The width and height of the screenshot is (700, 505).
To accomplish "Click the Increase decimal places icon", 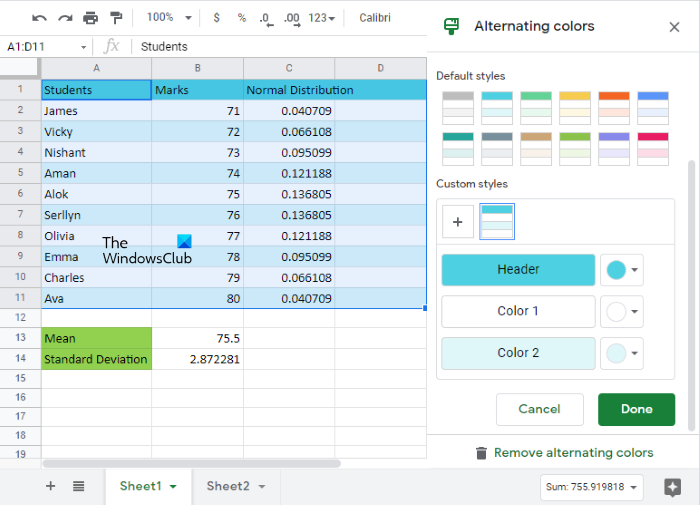I will [x=292, y=18].
